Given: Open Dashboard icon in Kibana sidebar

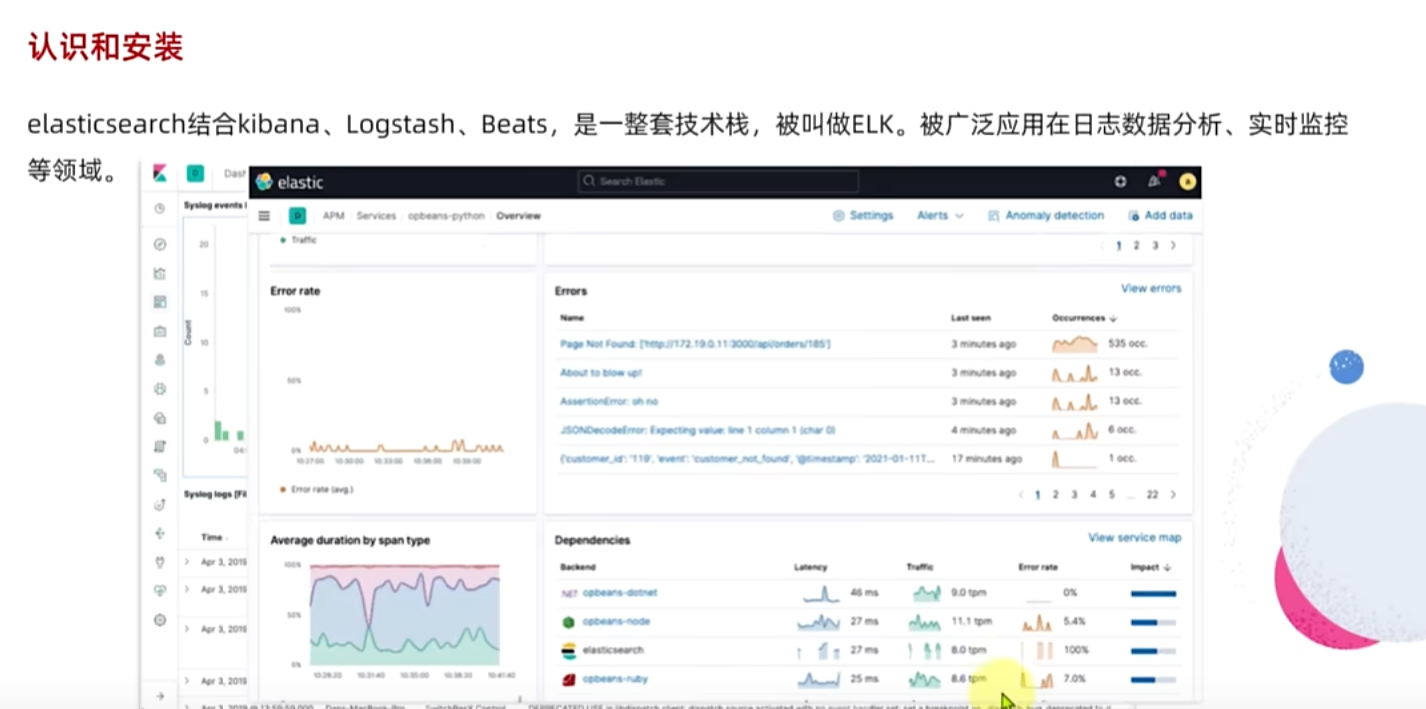Looking at the screenshot, I should (x=160, y=302).
